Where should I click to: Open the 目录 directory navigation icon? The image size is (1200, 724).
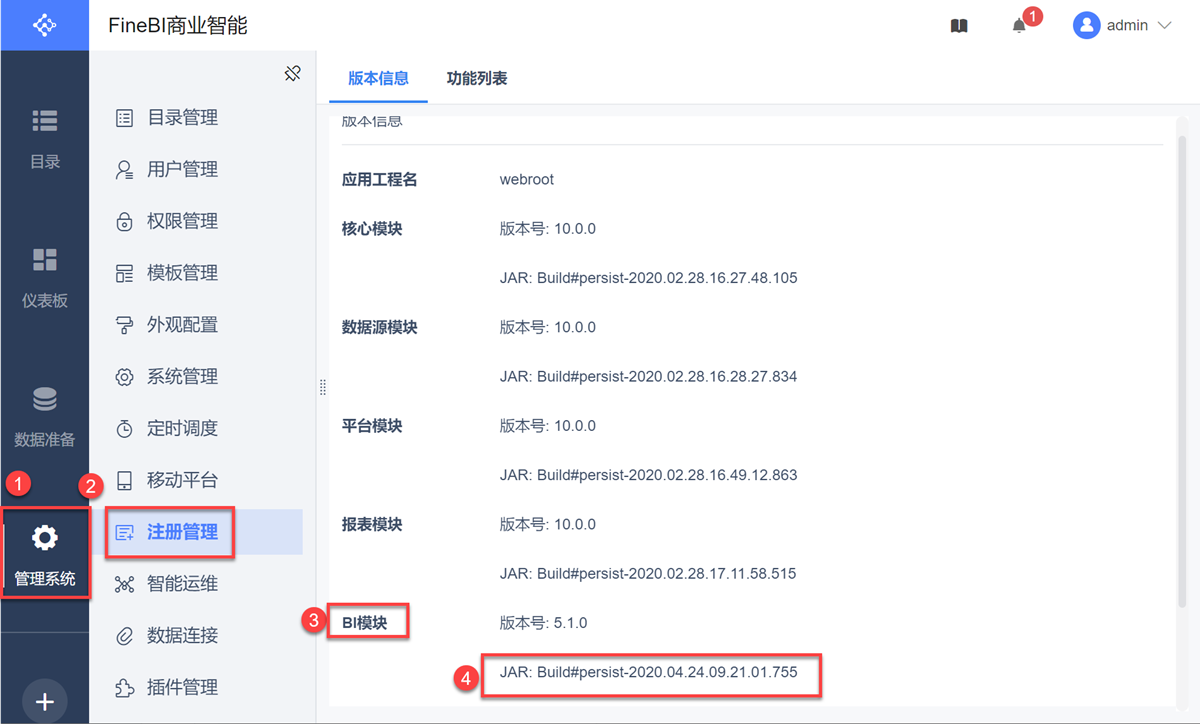(44, 120)
